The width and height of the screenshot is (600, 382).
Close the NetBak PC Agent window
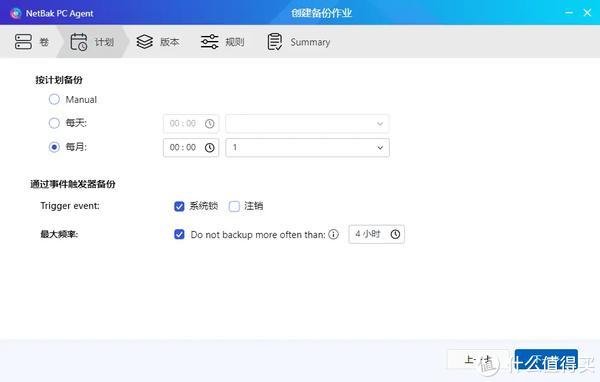[x=587, y=13]
